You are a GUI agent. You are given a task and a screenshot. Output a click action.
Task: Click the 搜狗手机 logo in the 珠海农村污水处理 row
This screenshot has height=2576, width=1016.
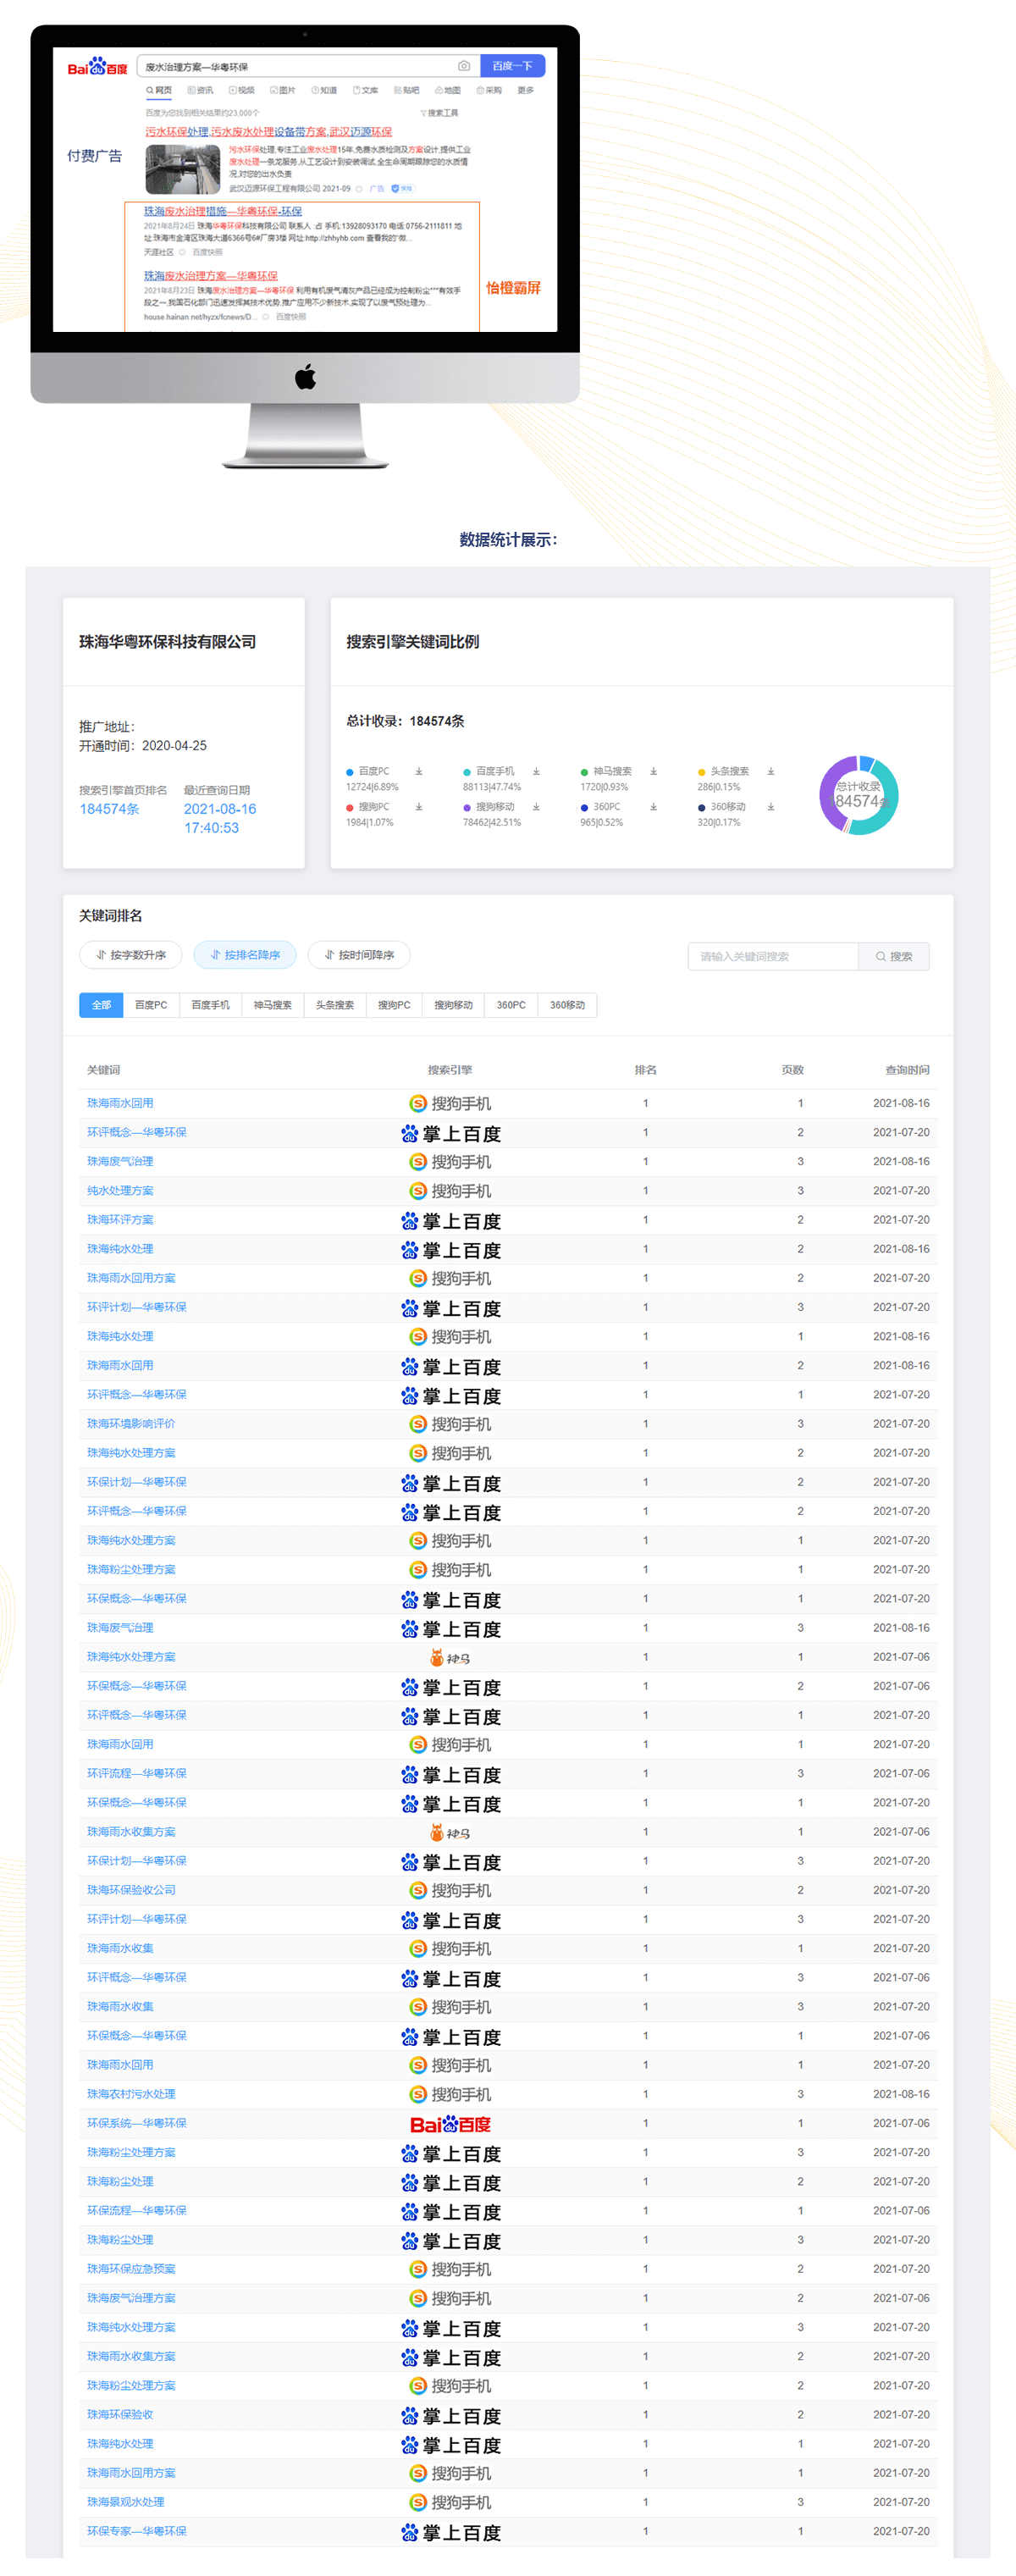[x=450, y=2094]
